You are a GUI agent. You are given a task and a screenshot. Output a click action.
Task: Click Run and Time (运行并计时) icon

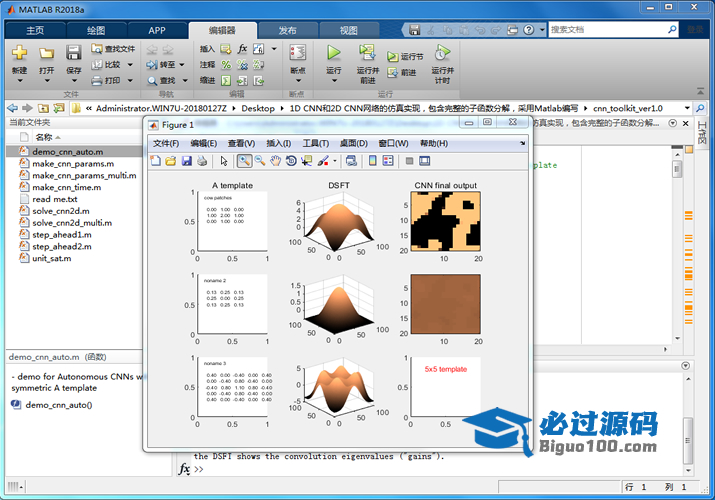pyautogui.click(x=442, y=52)
